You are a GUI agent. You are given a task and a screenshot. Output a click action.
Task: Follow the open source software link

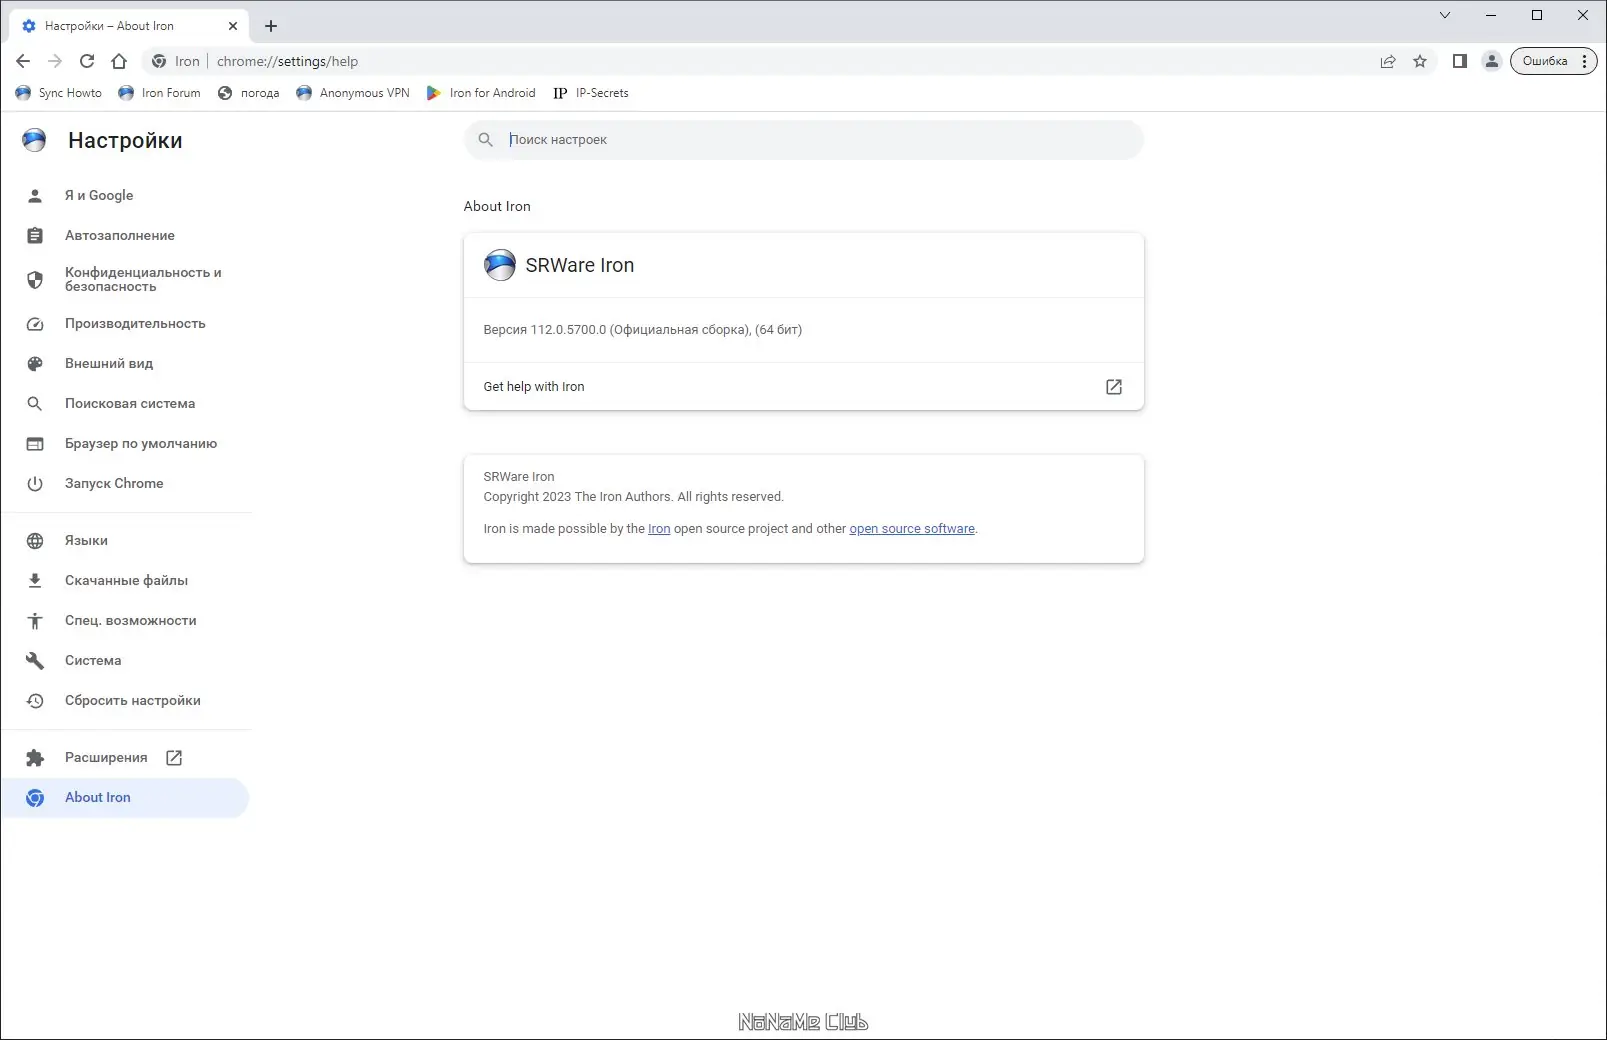pos(911,528)
